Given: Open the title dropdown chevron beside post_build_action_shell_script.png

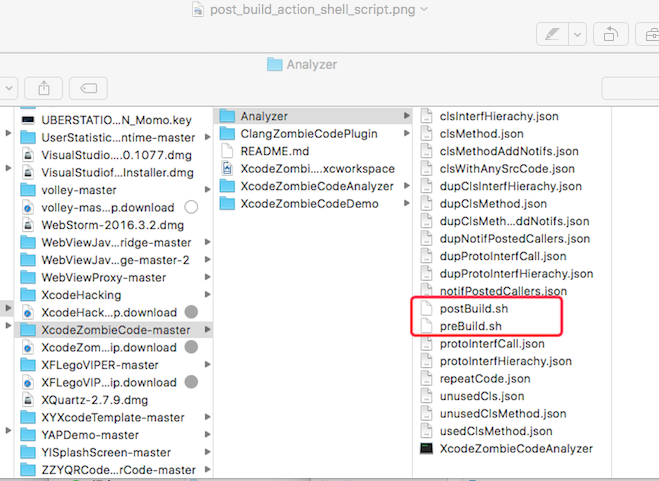Looking at the screenshot, I should pos(424,9).
